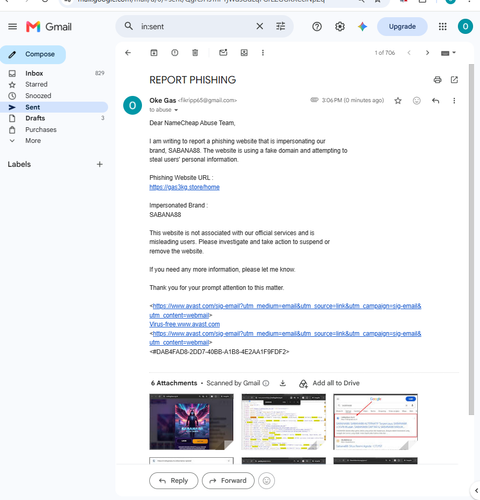The width and height of the screenshot is (480, 500).
Task: Click the '1 of 706' counter
Action: (x=384, y=53)
